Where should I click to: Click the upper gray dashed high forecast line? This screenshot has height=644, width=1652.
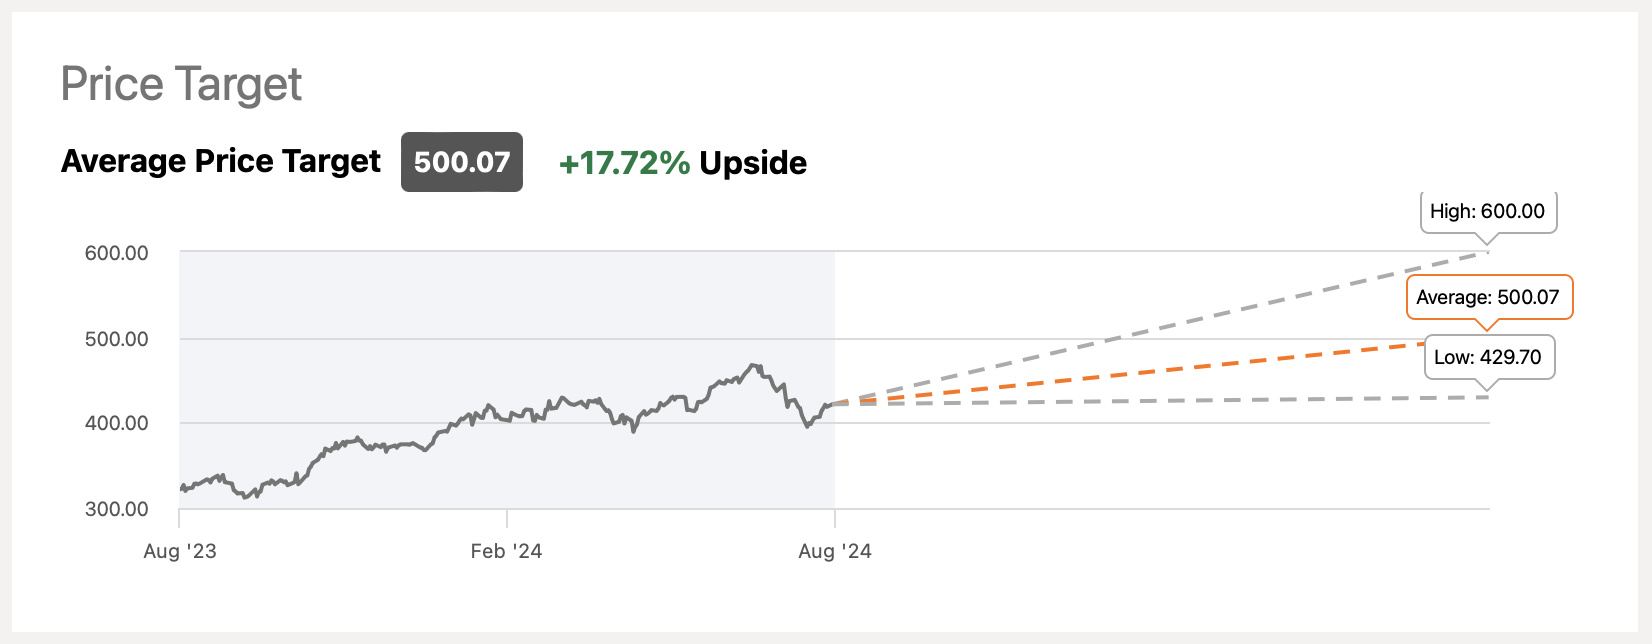1160,328
